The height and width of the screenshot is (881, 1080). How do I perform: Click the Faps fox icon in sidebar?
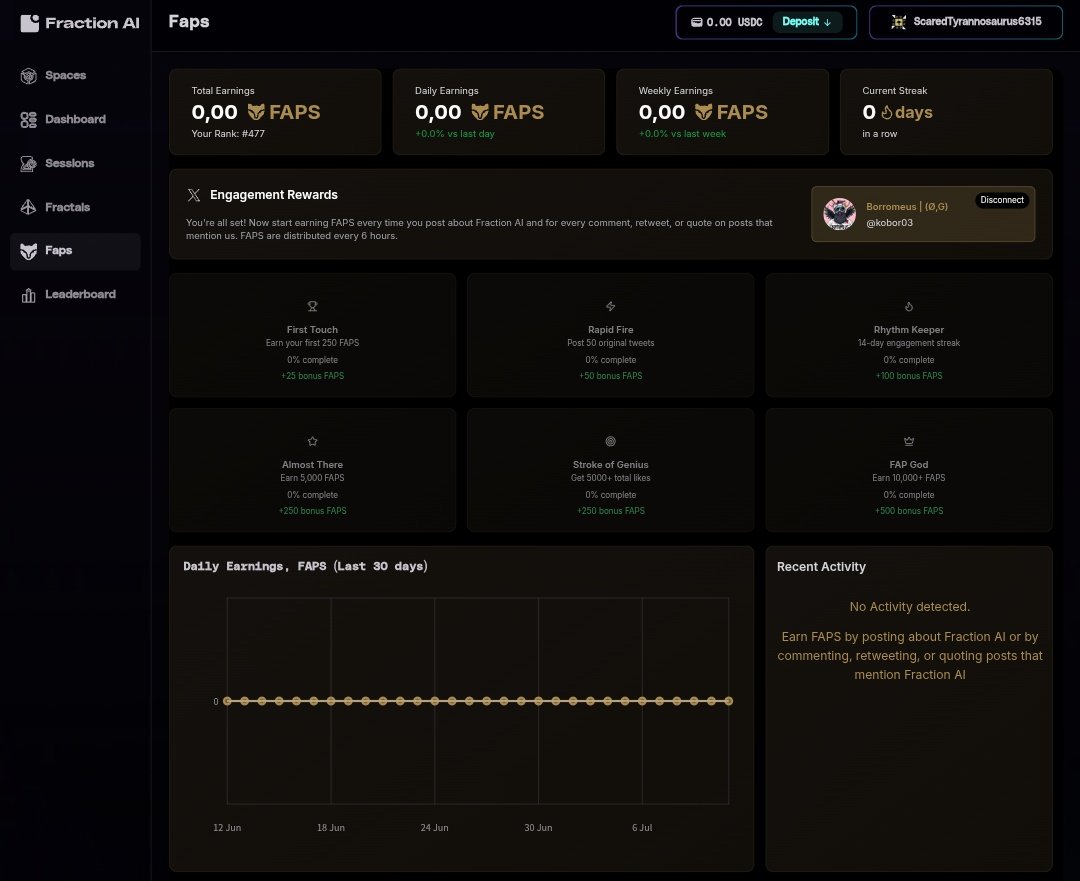tap(28, 251)
